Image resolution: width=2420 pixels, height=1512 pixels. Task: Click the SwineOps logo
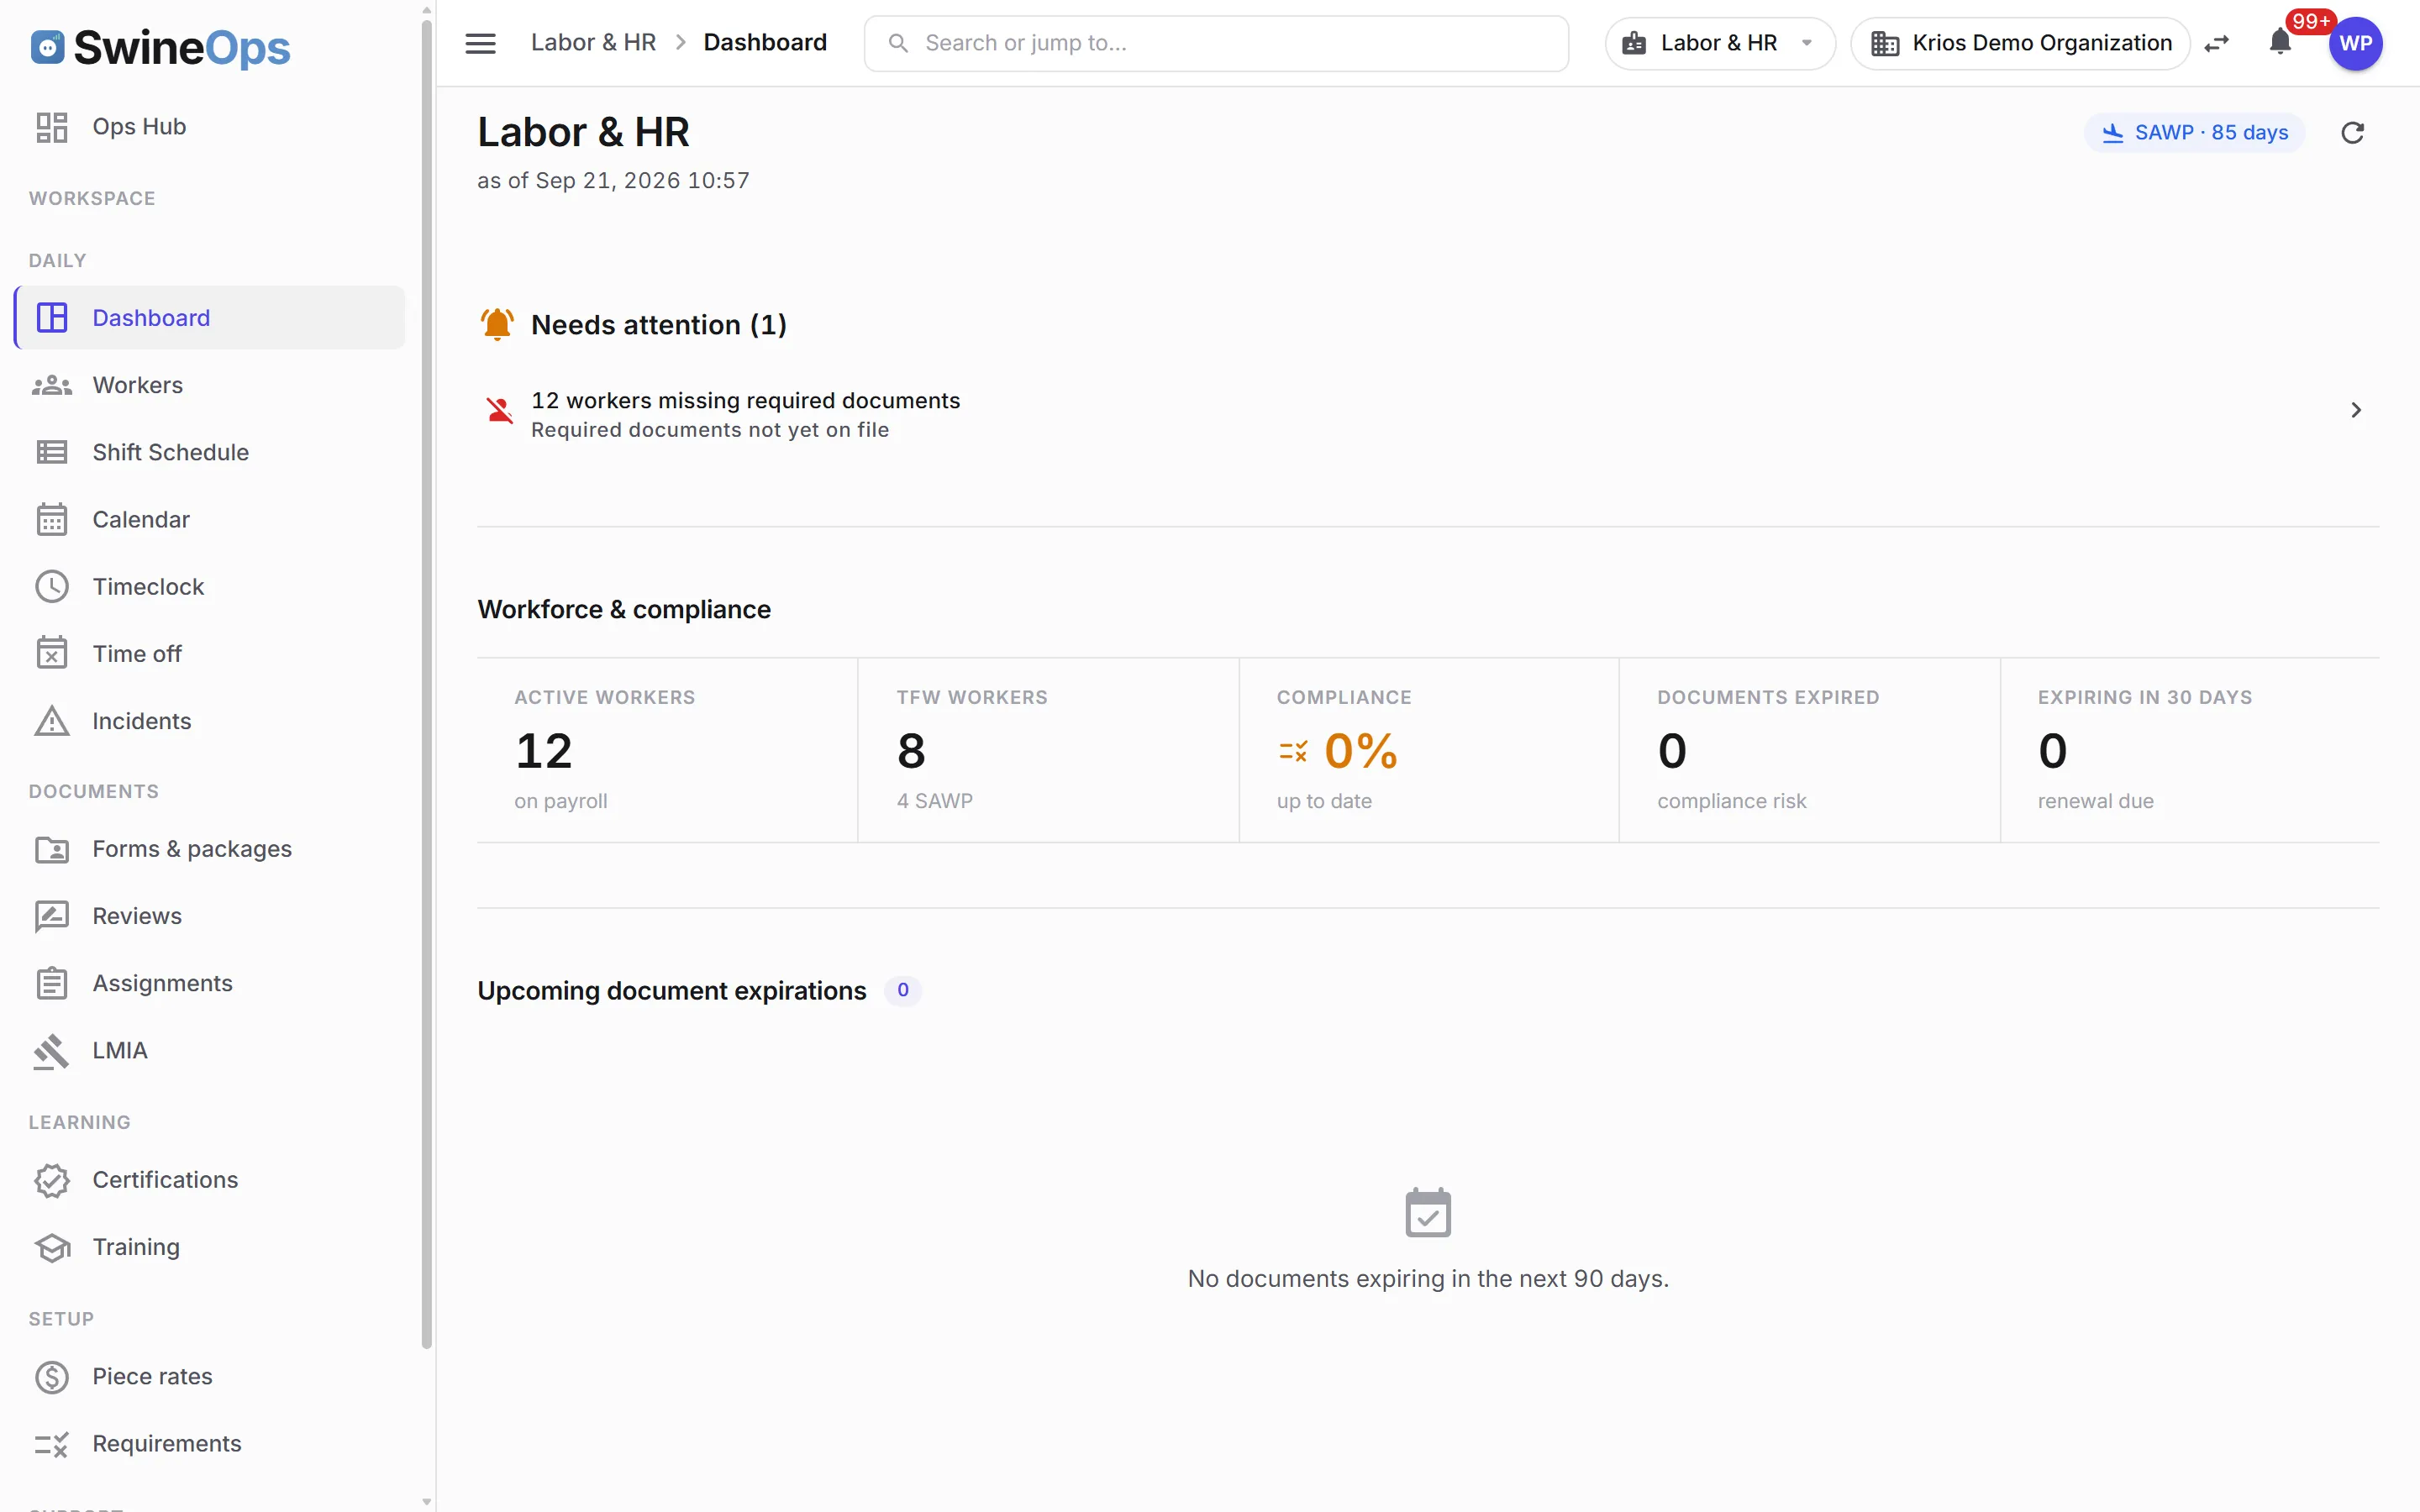pos(160,47)
